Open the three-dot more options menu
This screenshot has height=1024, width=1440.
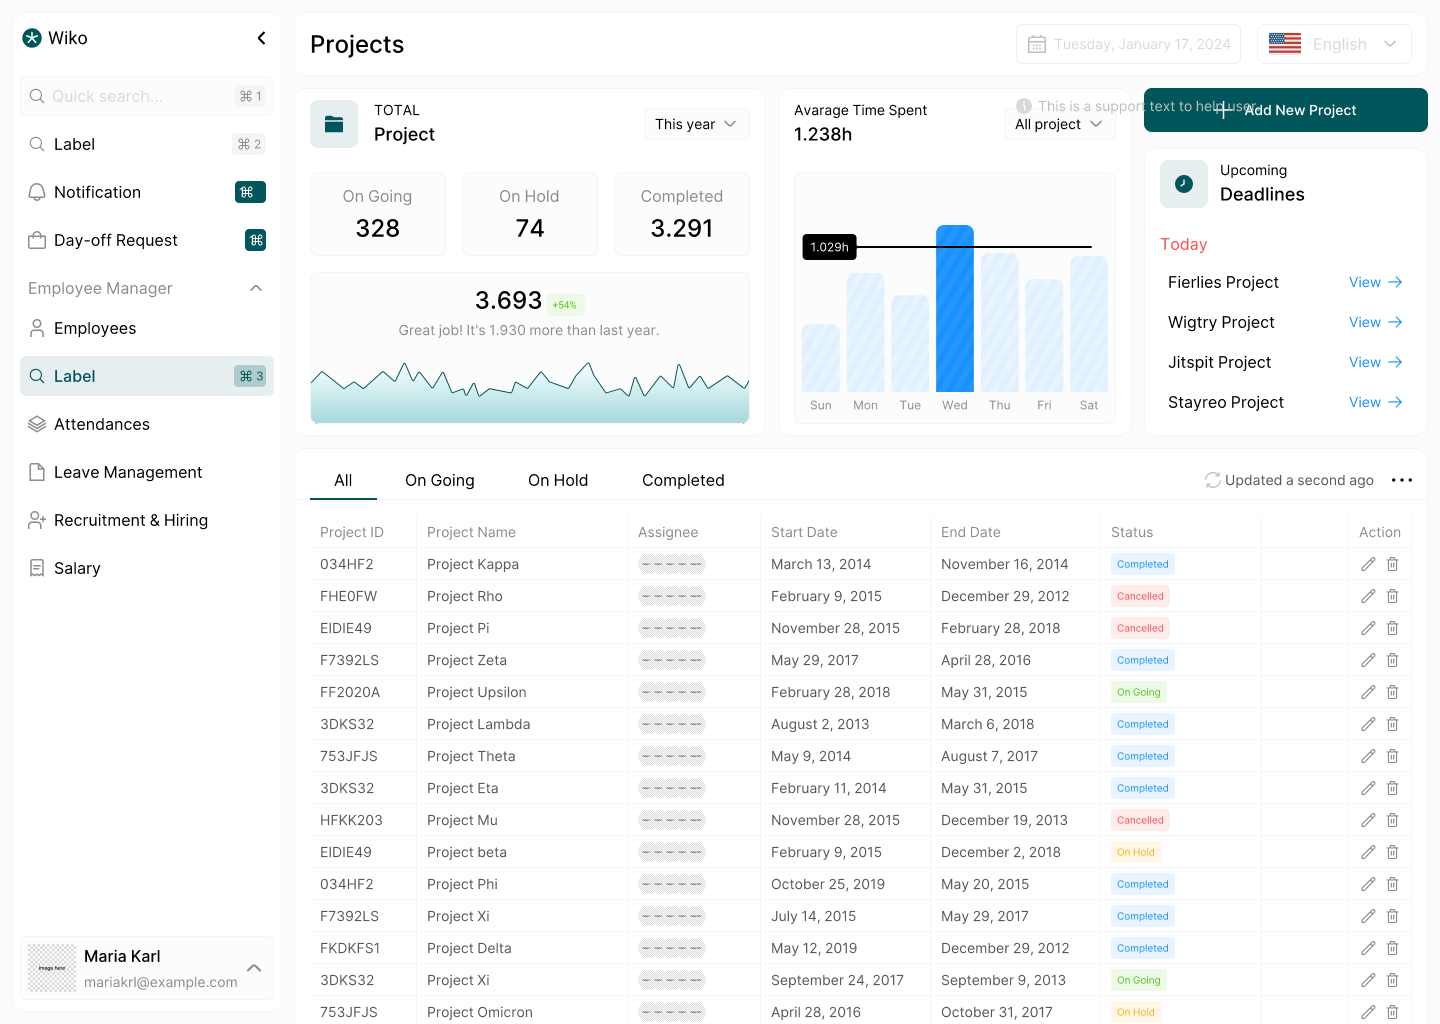click(1402, 480)
